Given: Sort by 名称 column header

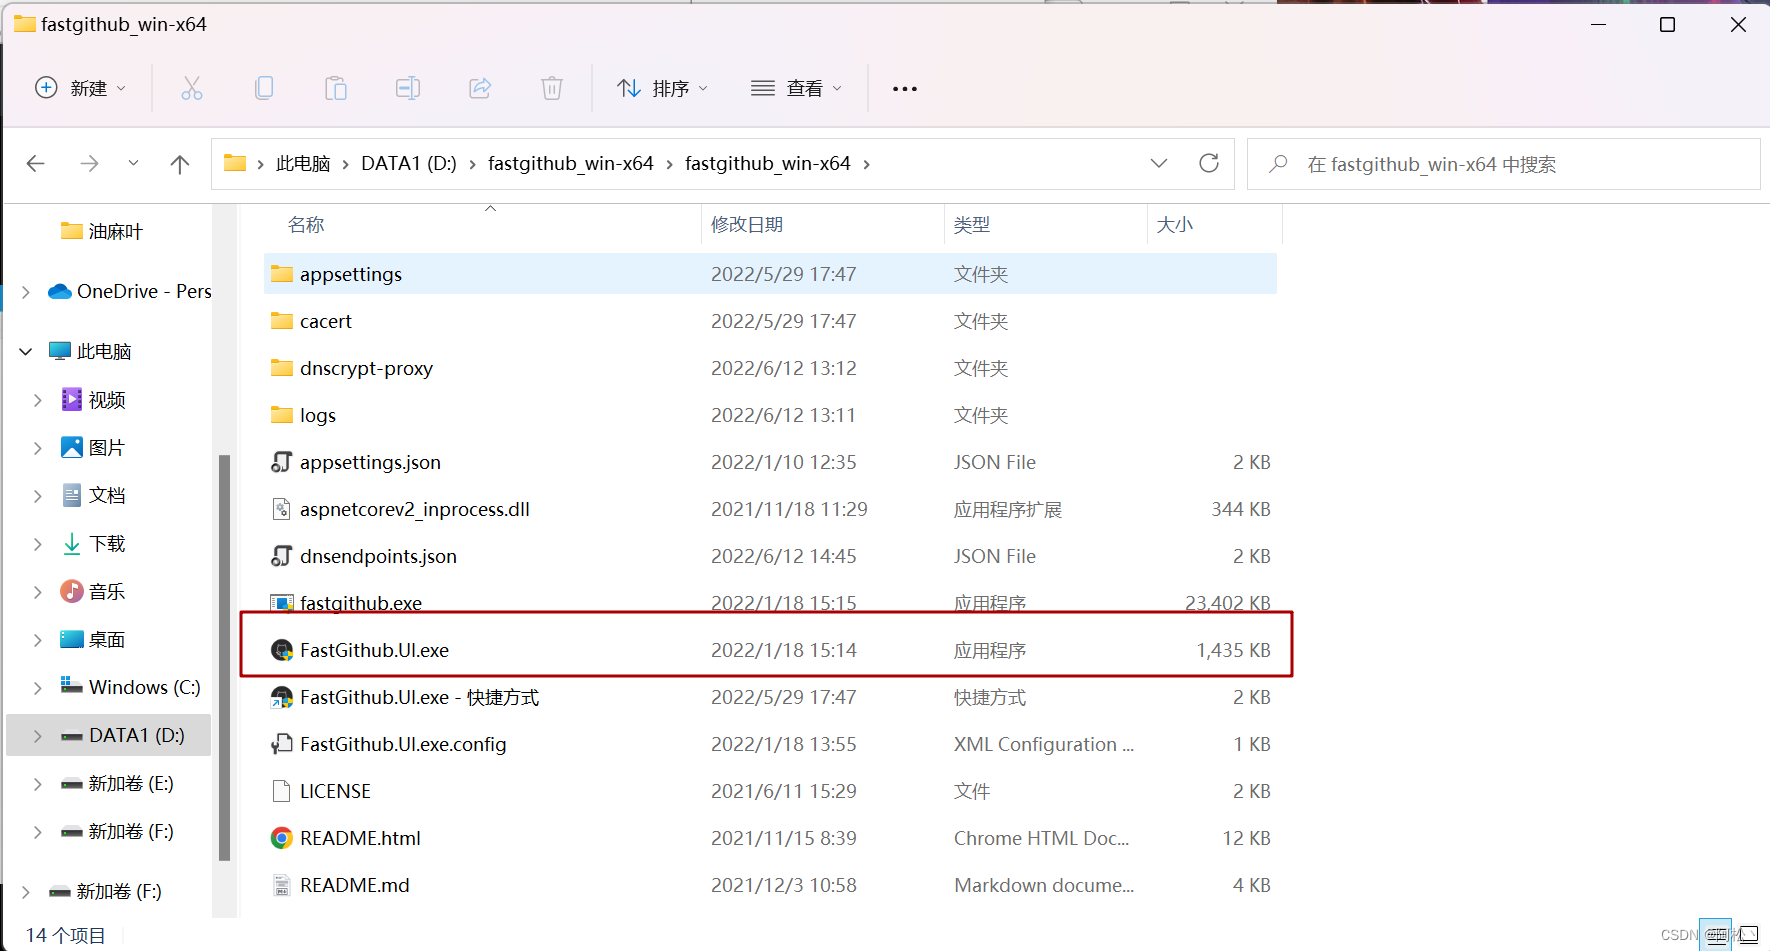Looking at the screenshot, I should coord(306,225).
